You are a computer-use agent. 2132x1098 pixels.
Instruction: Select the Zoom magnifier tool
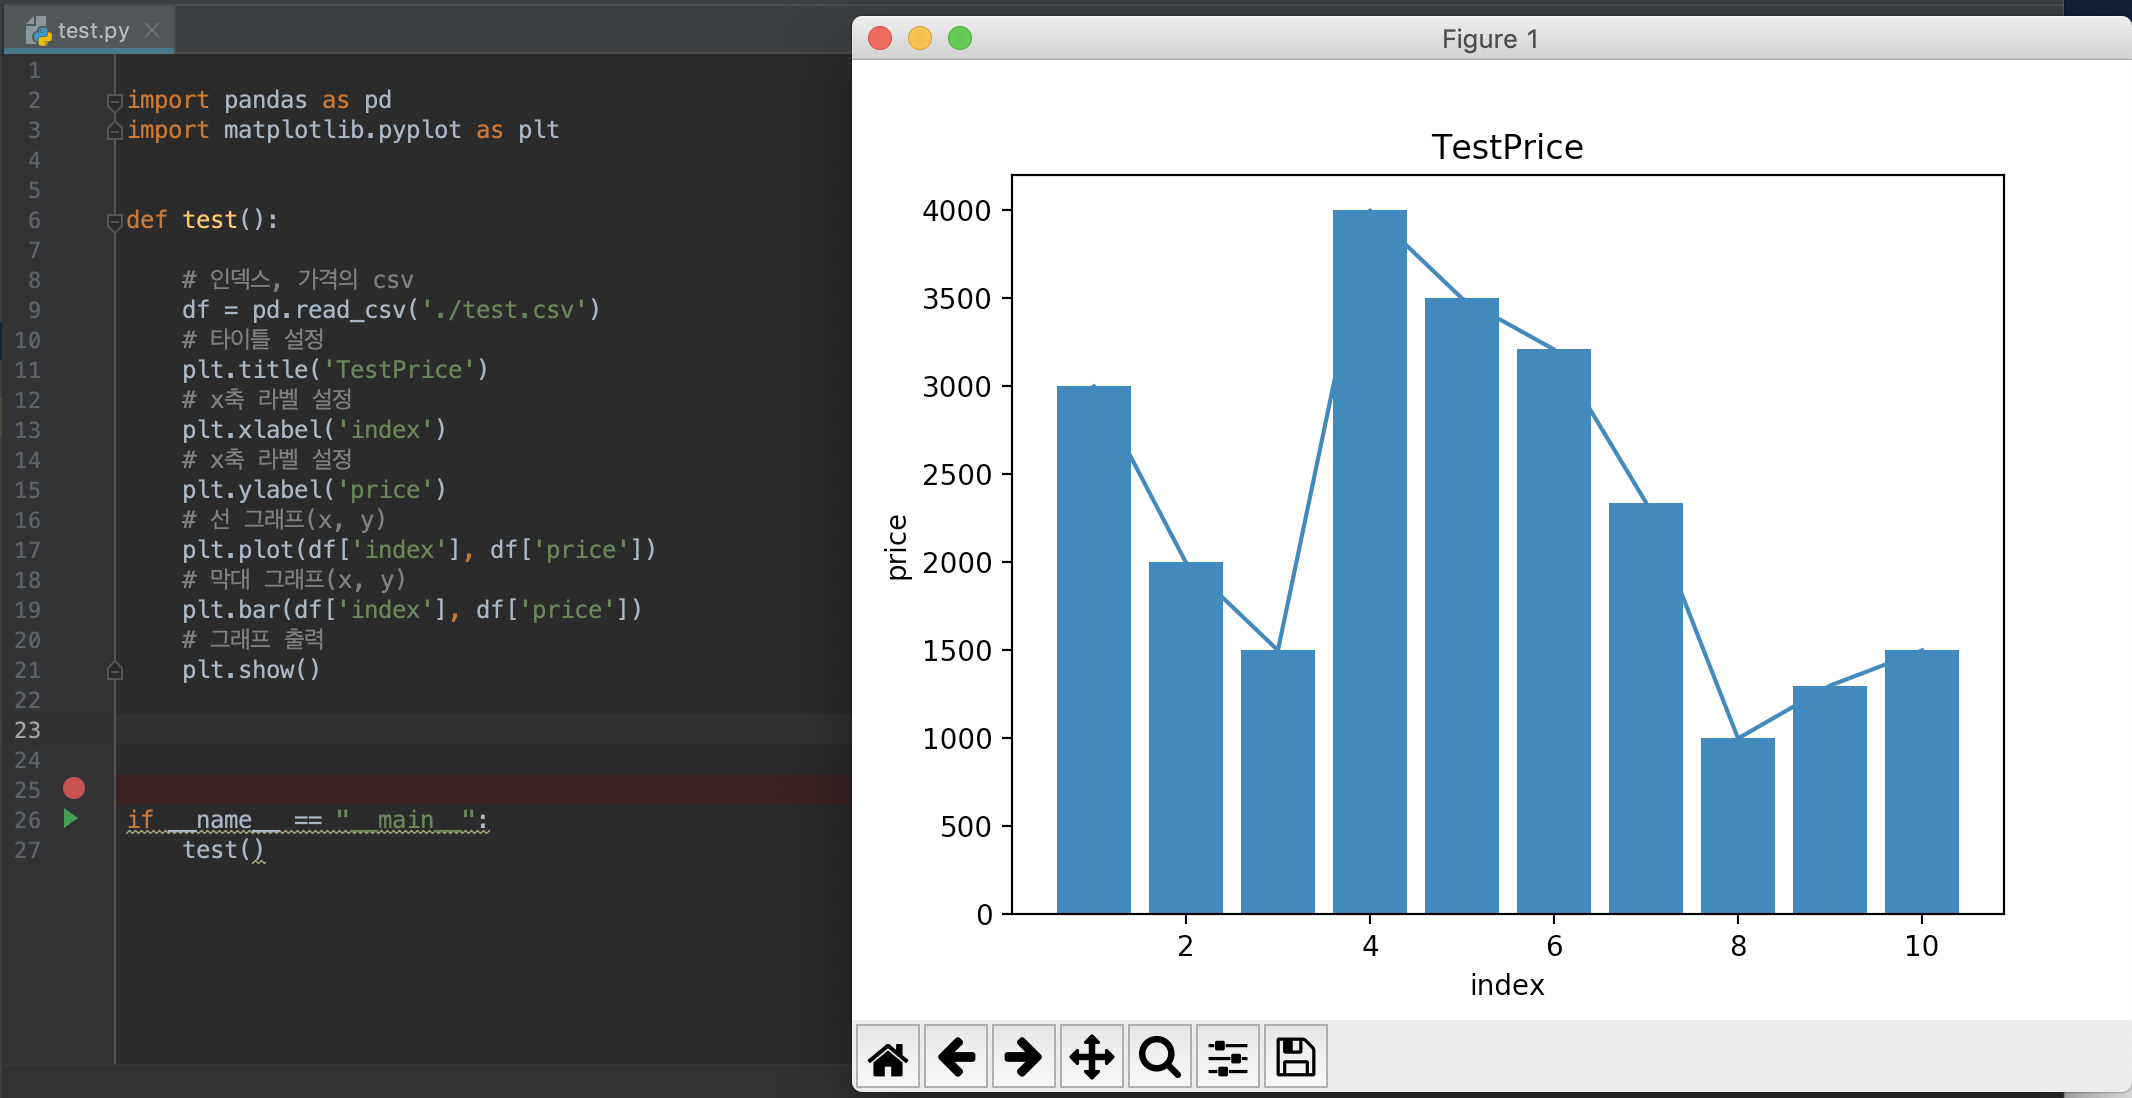click(1159, 1057)
